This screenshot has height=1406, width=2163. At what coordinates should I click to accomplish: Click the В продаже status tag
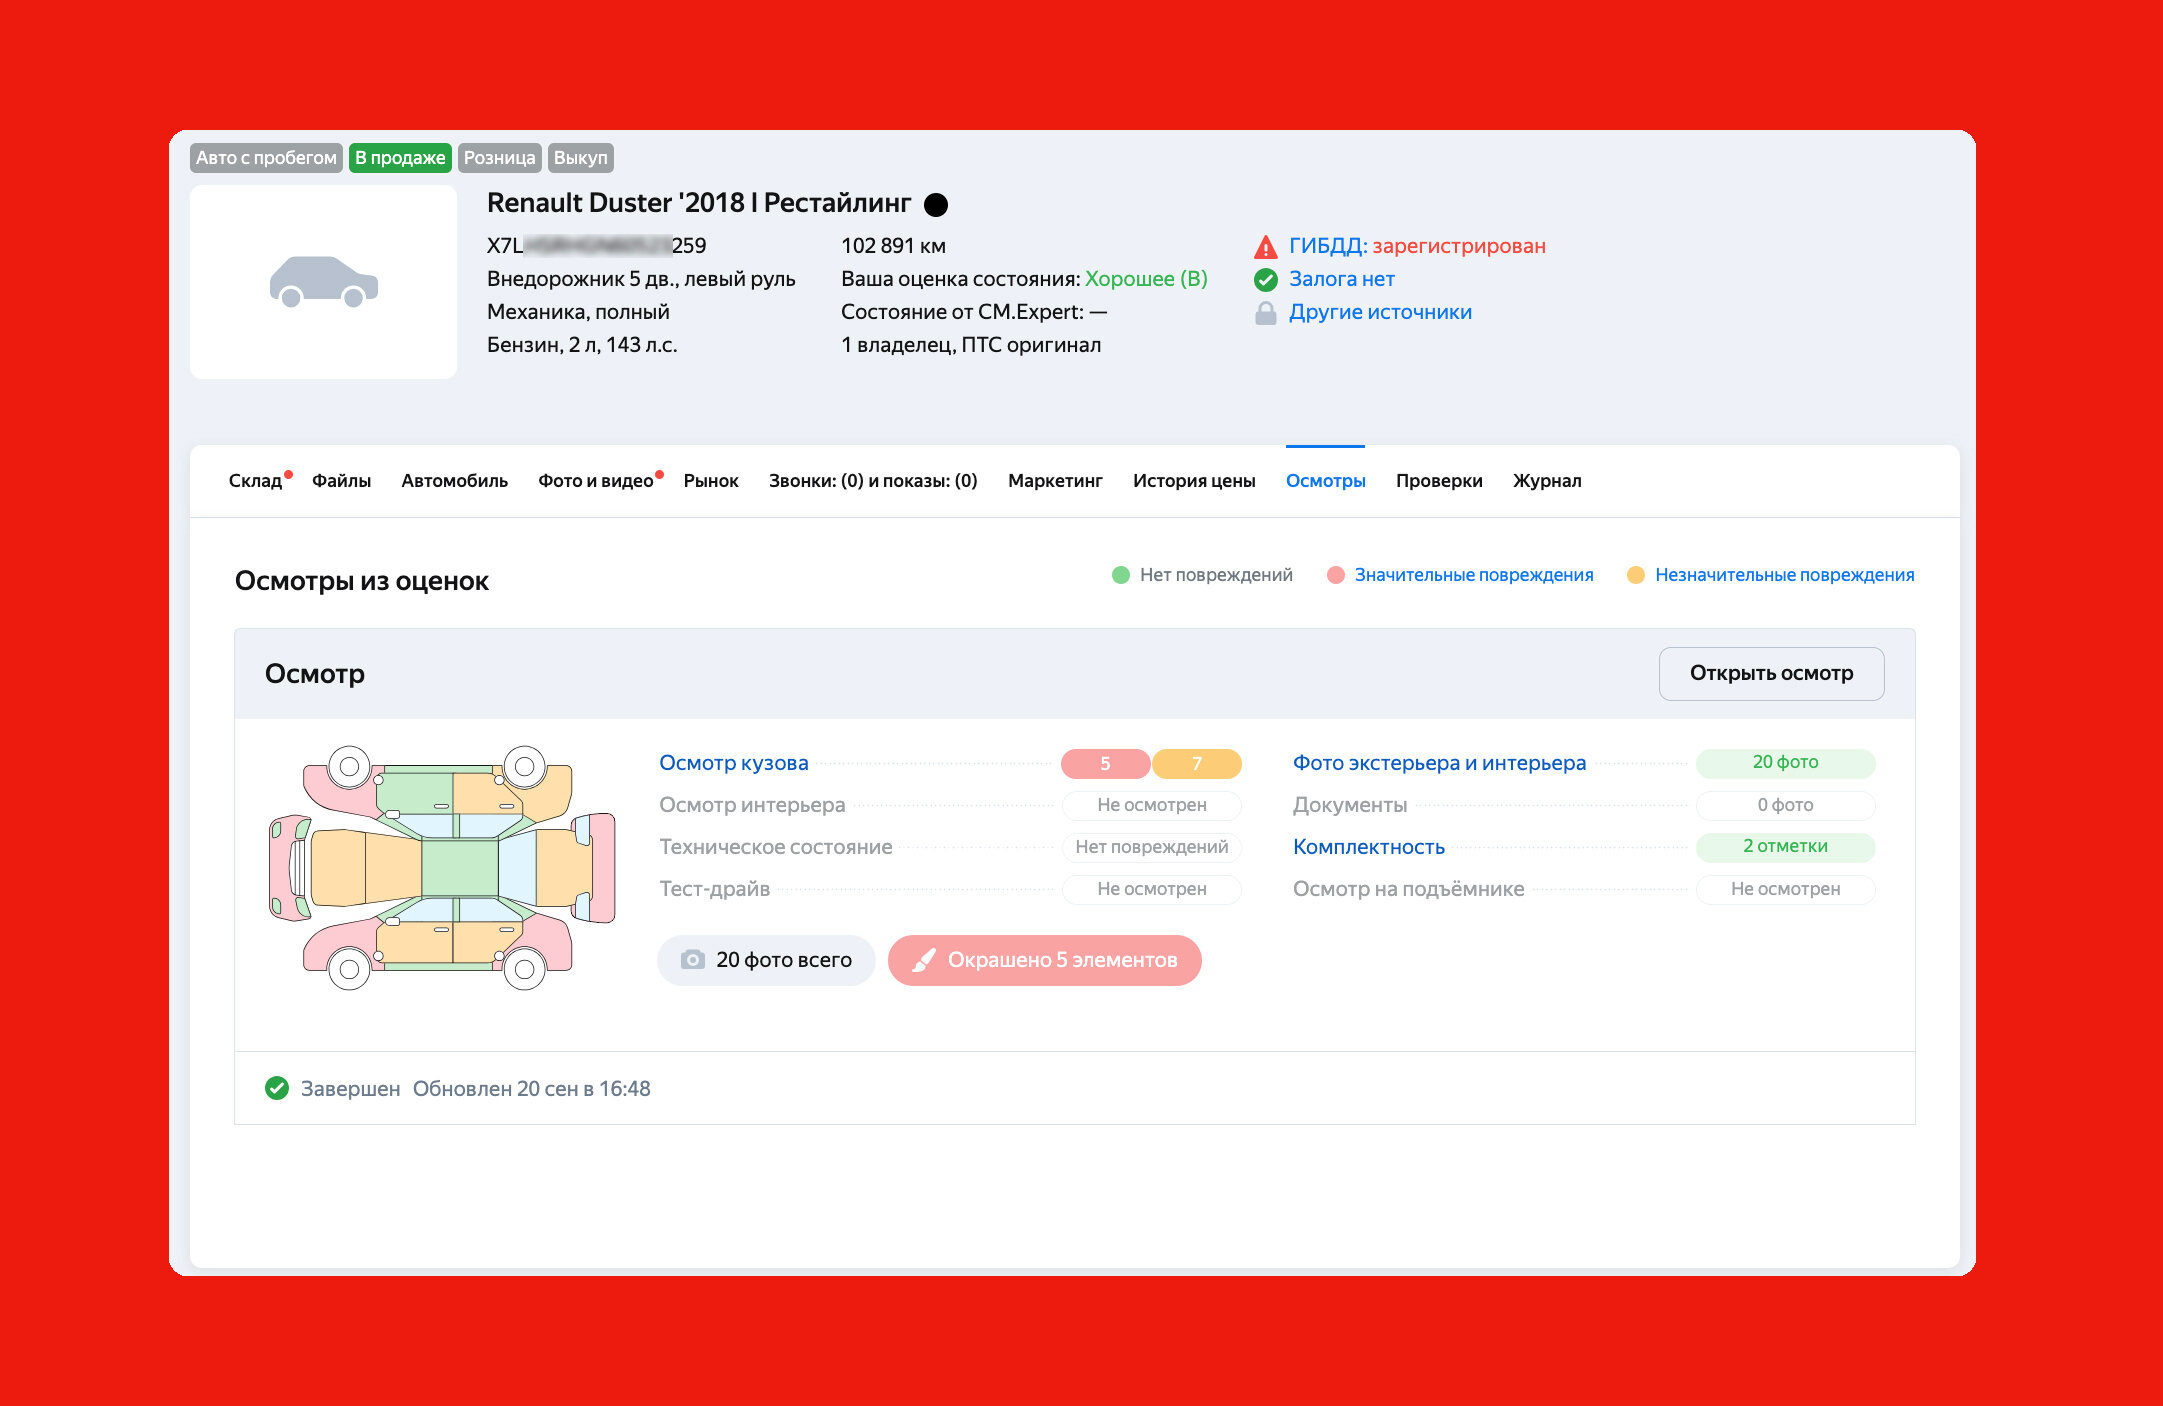click(x=400, y=158)
